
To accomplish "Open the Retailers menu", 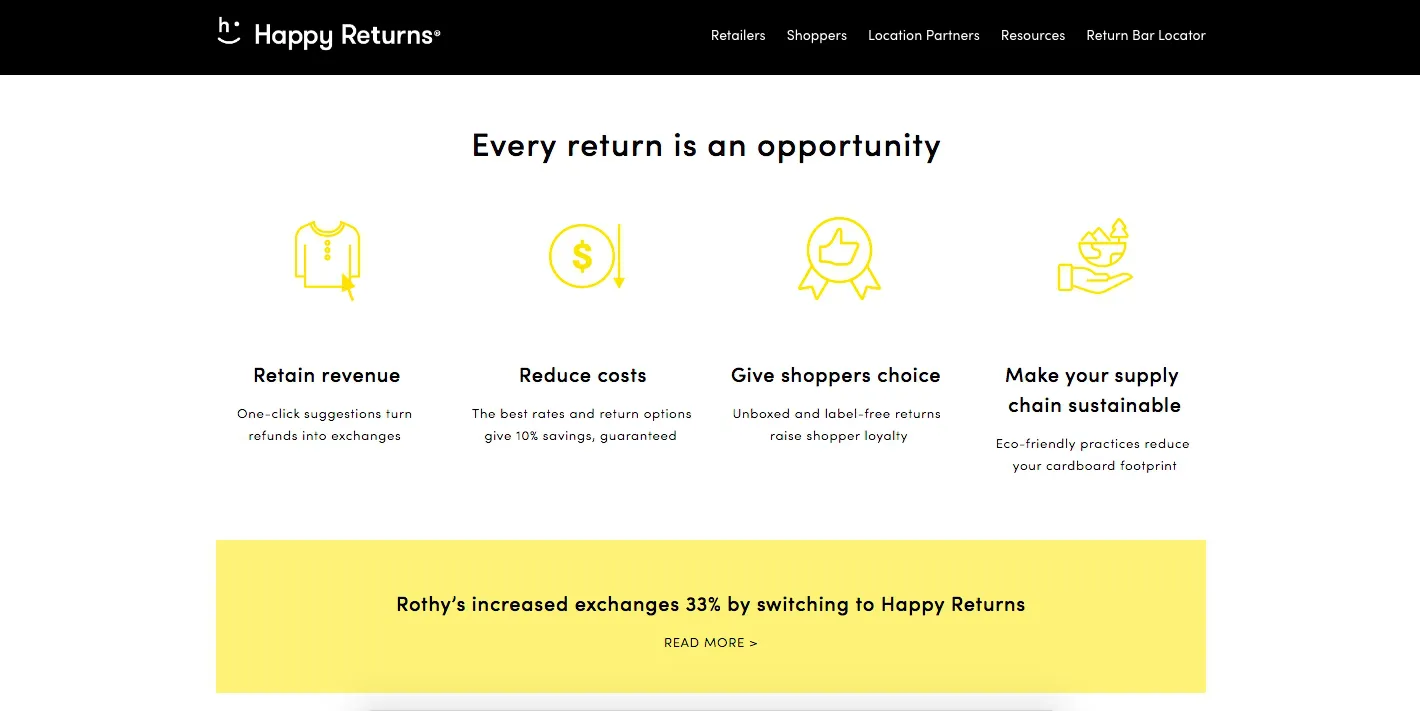I will 738,35.
